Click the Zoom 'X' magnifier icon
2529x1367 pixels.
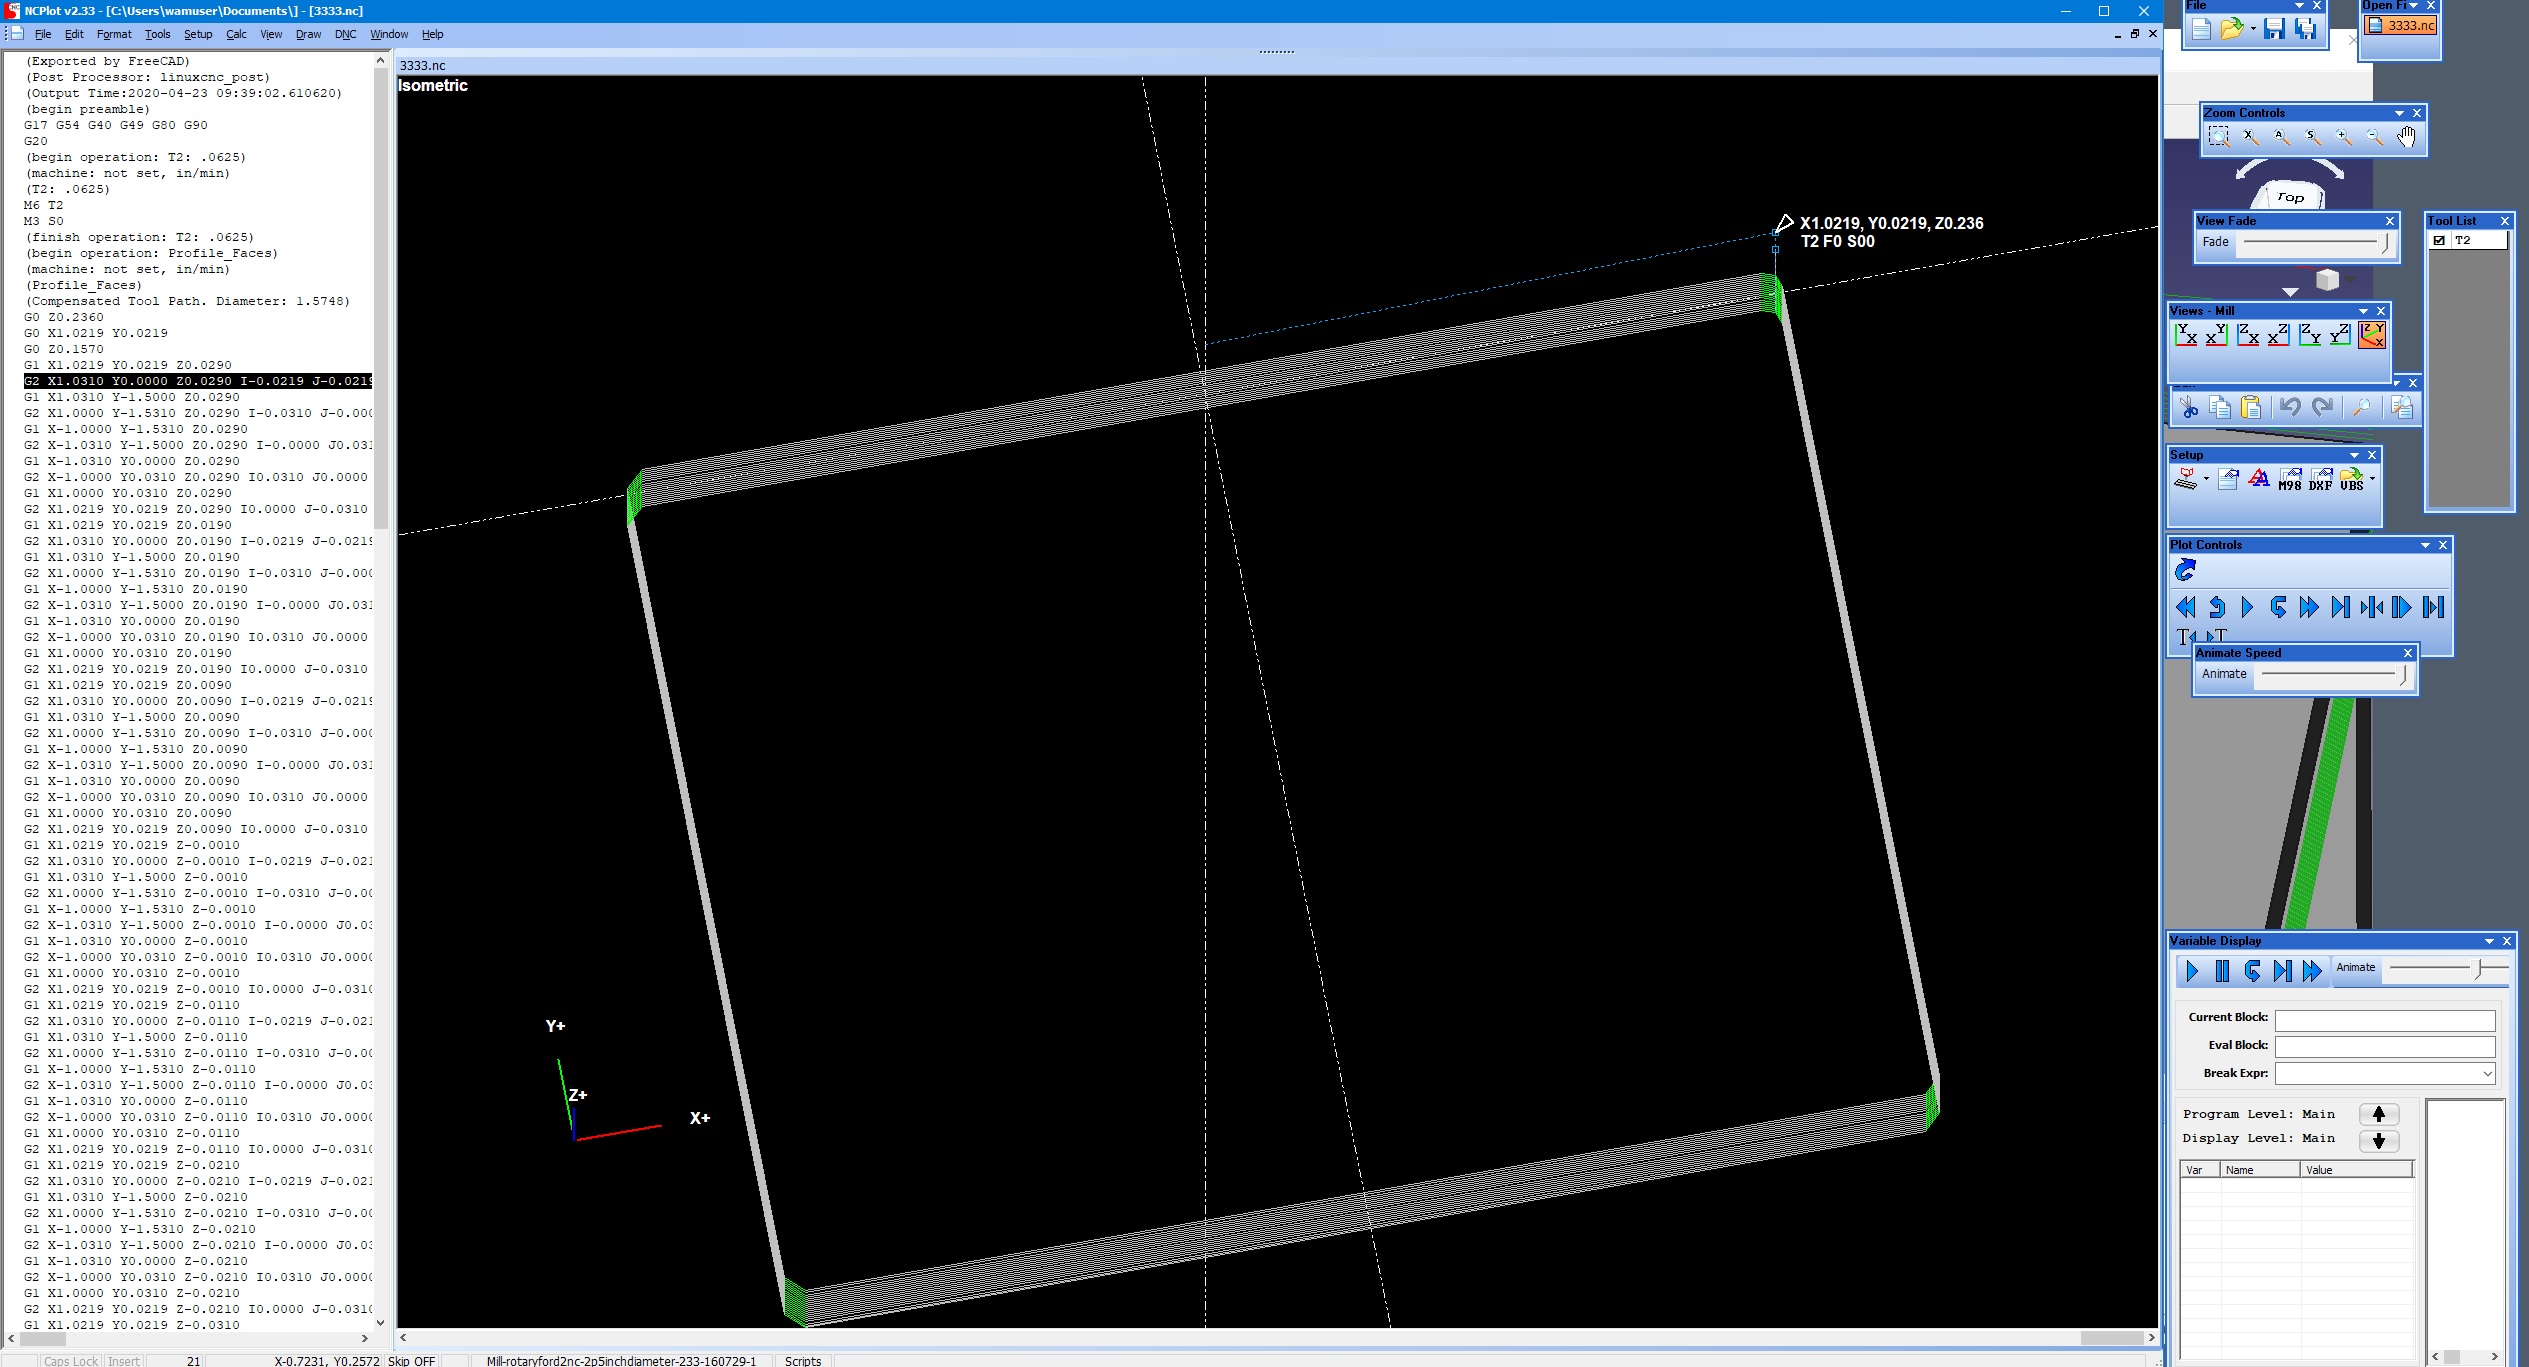pos(2250,137)
